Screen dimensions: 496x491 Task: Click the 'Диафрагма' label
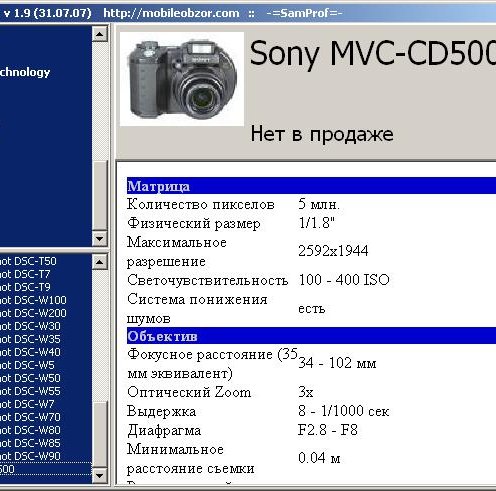click(164, 430)
